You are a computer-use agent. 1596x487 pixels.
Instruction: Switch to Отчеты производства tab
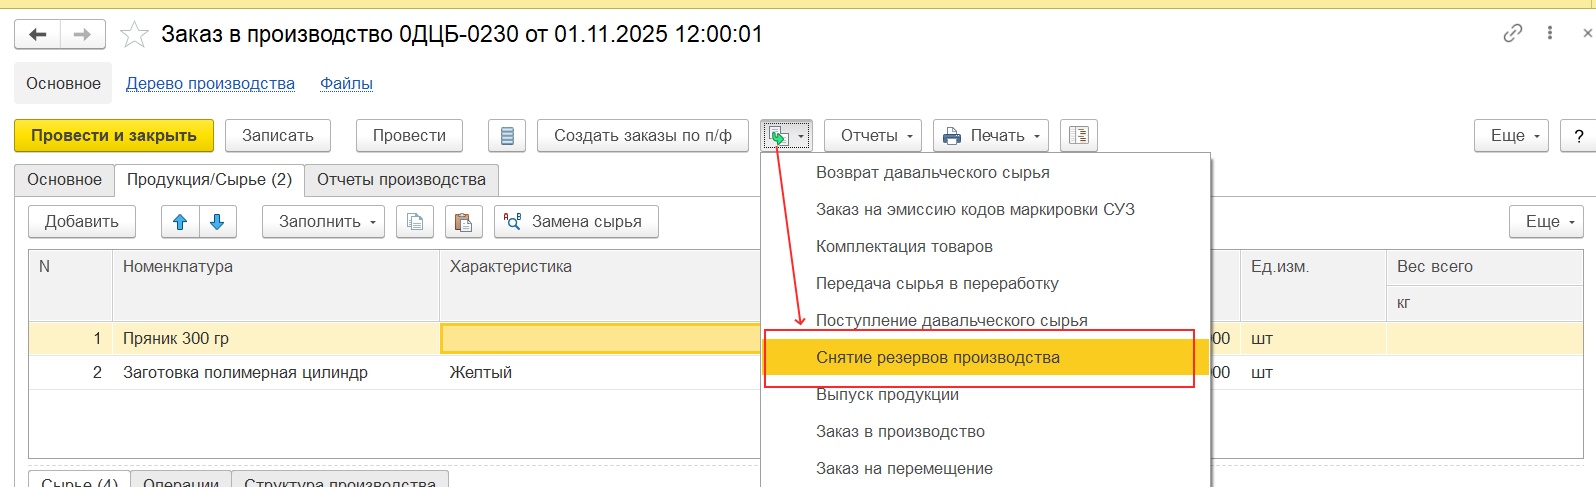pos(401,180)
